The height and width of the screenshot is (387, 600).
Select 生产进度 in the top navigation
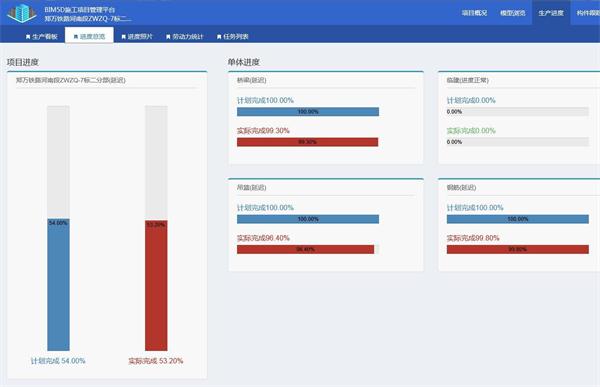pyautogui.click(x=551, y=13)
